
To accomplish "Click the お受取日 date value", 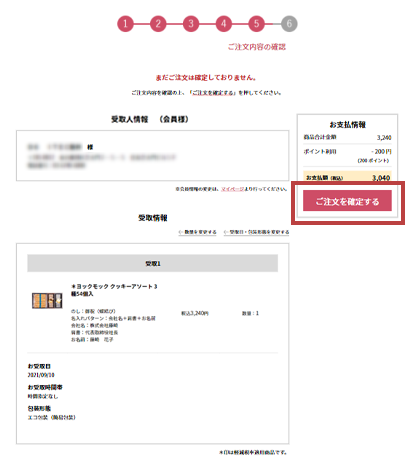I will click(x=41, y=375).
